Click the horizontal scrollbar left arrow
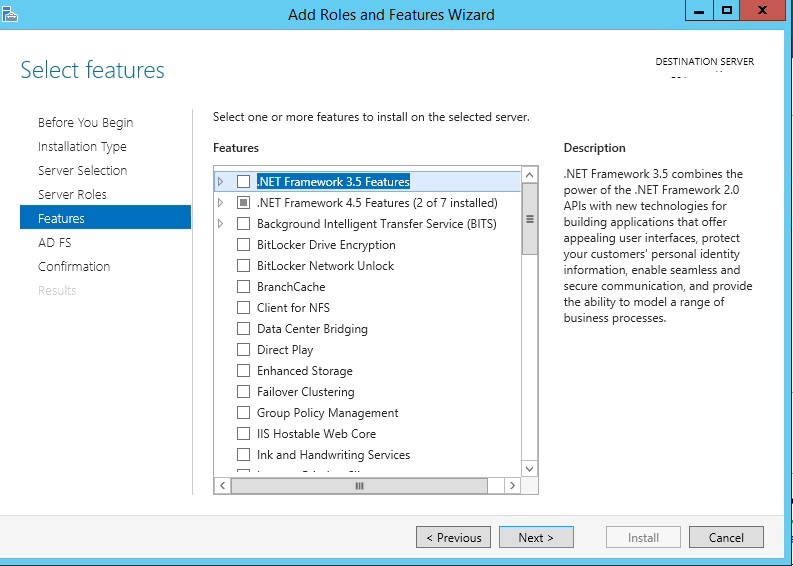This screenshot has width=793, height=566. [x=223, y=485]
